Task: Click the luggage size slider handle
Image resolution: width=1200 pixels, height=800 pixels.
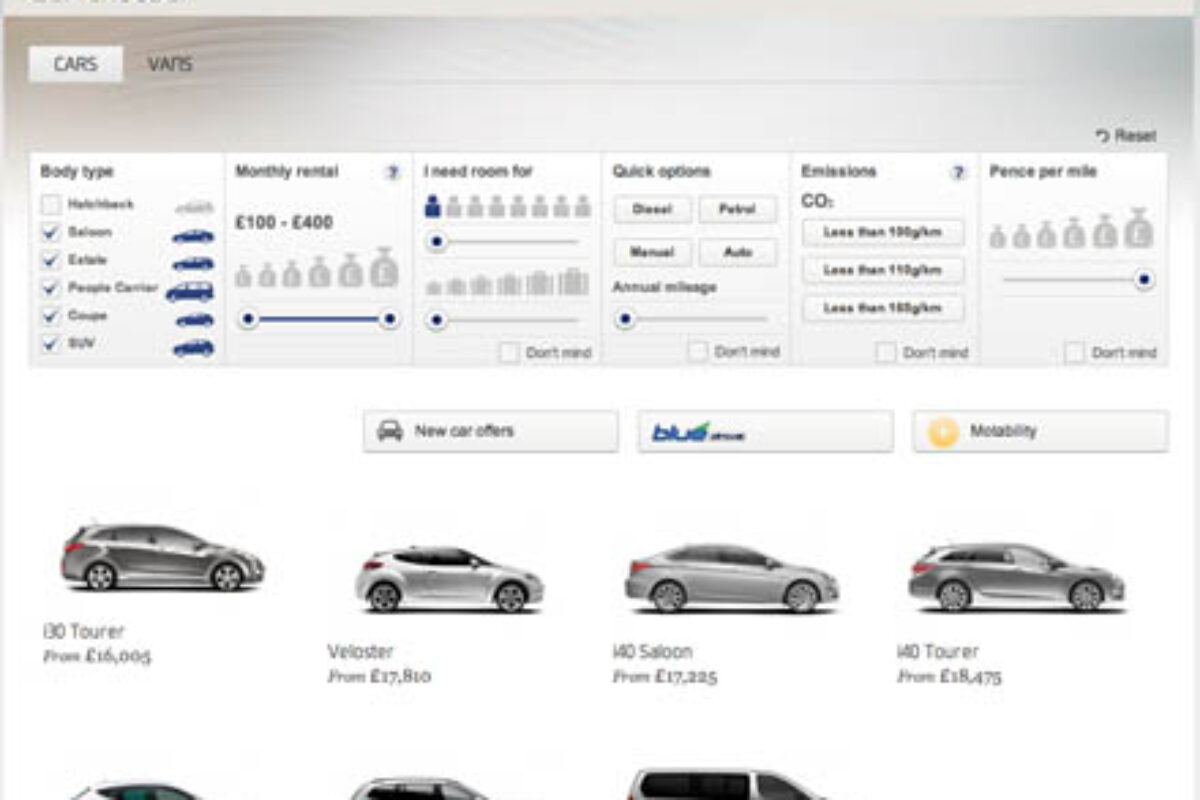Action: click(x=436, y=320)
